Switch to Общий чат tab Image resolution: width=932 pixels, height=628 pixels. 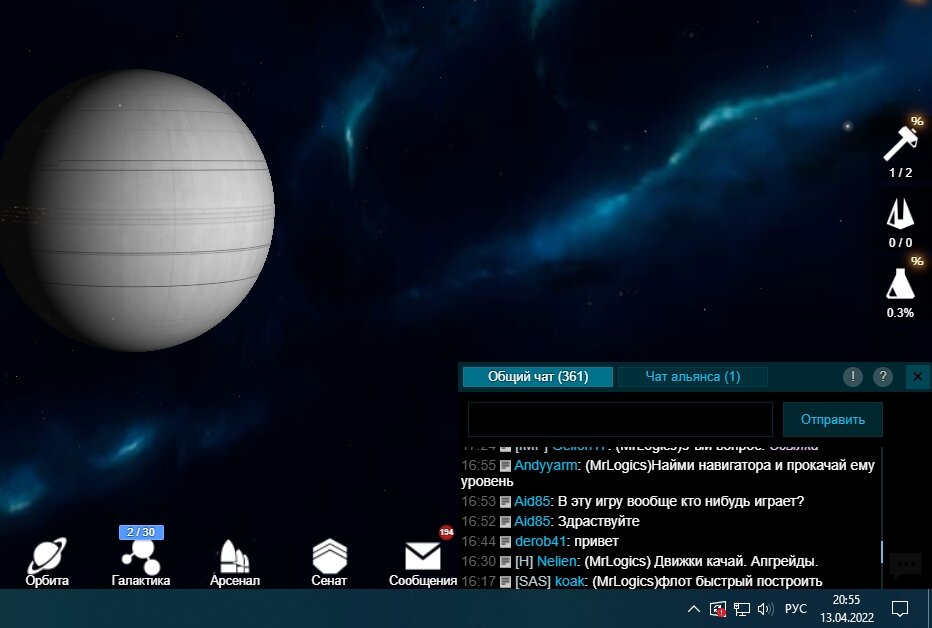point(538,377)
